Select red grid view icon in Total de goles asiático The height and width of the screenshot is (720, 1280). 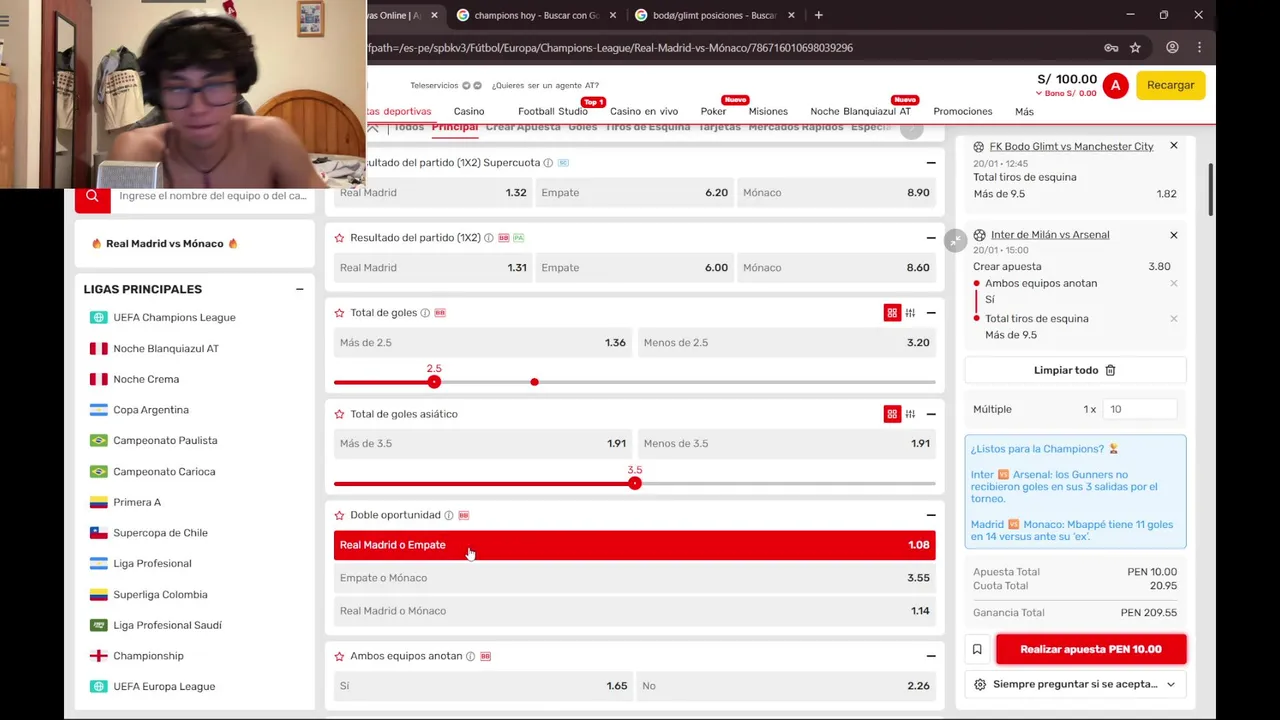point(892,414)
